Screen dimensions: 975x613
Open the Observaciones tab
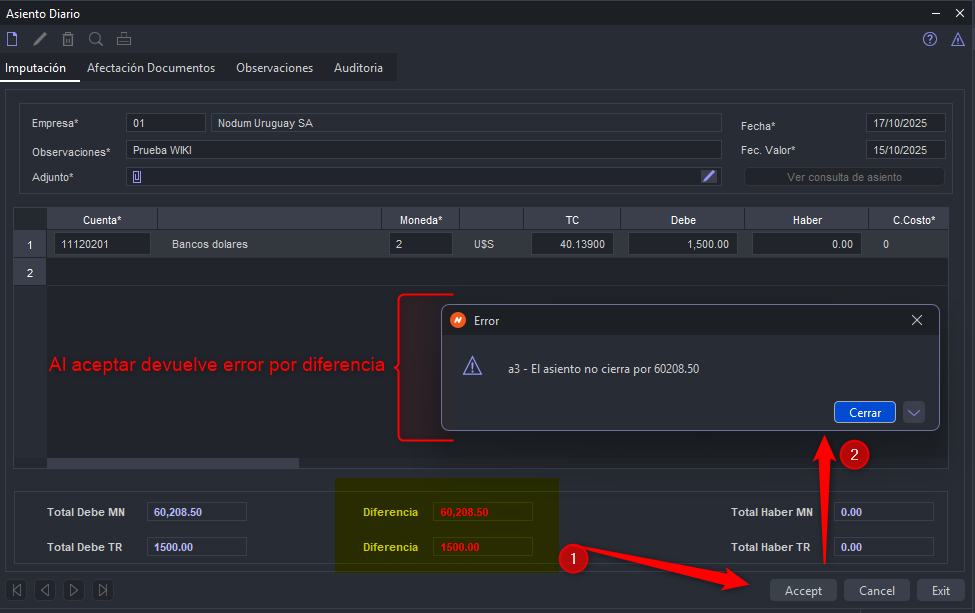(x=274, y=68)
